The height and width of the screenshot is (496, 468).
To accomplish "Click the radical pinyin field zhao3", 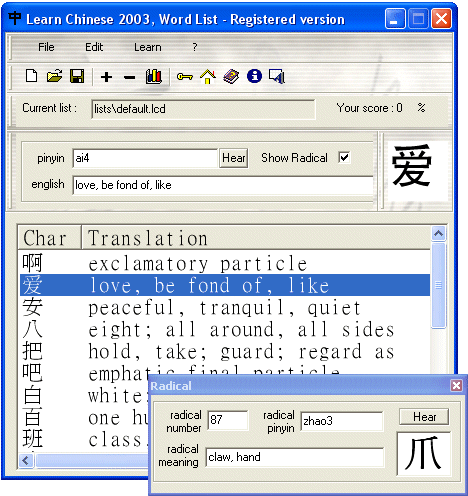I will coord(342,421).
